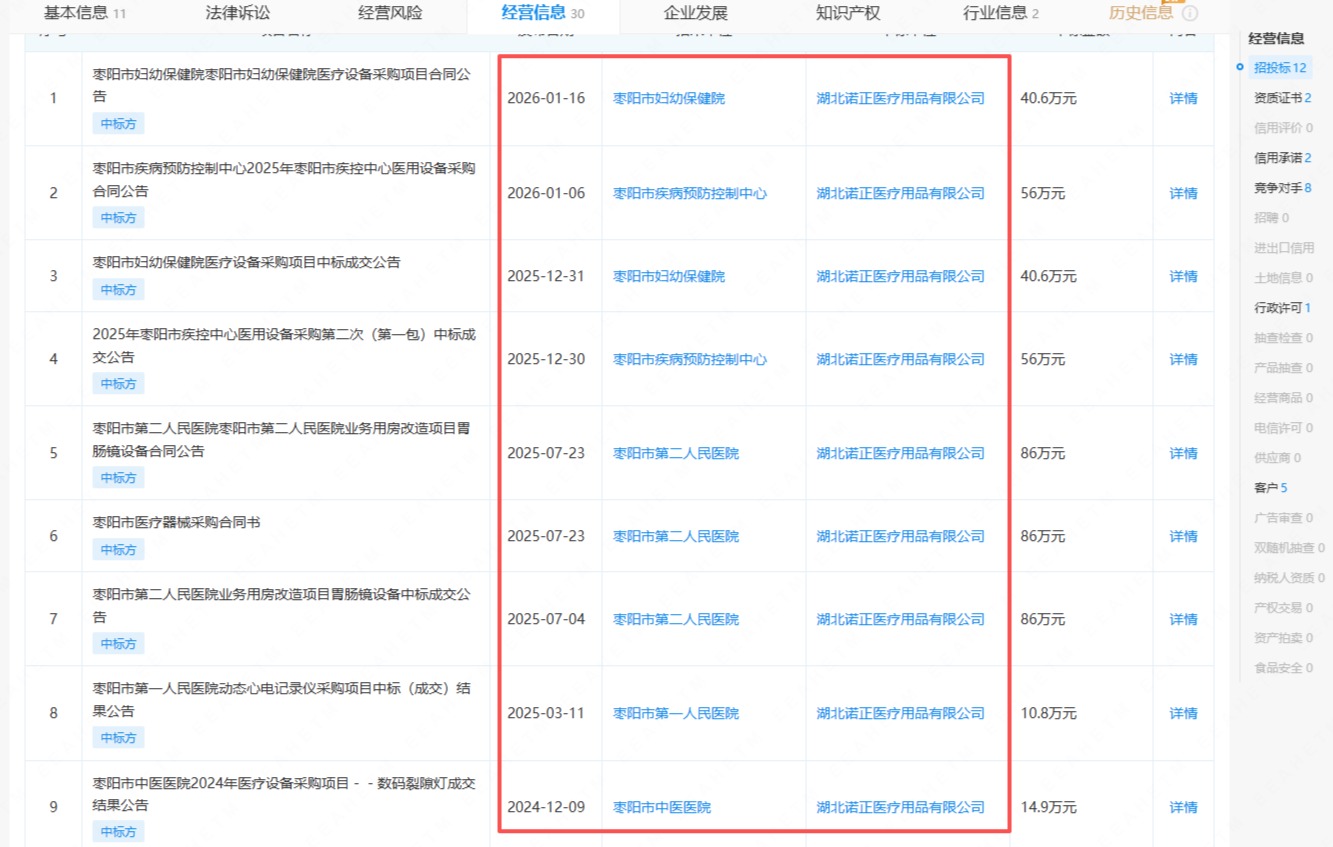Viewport: 1333px width, 847px height.
Task: View 详情 of the 10.8万元 bid
Action: point(1183,714)
